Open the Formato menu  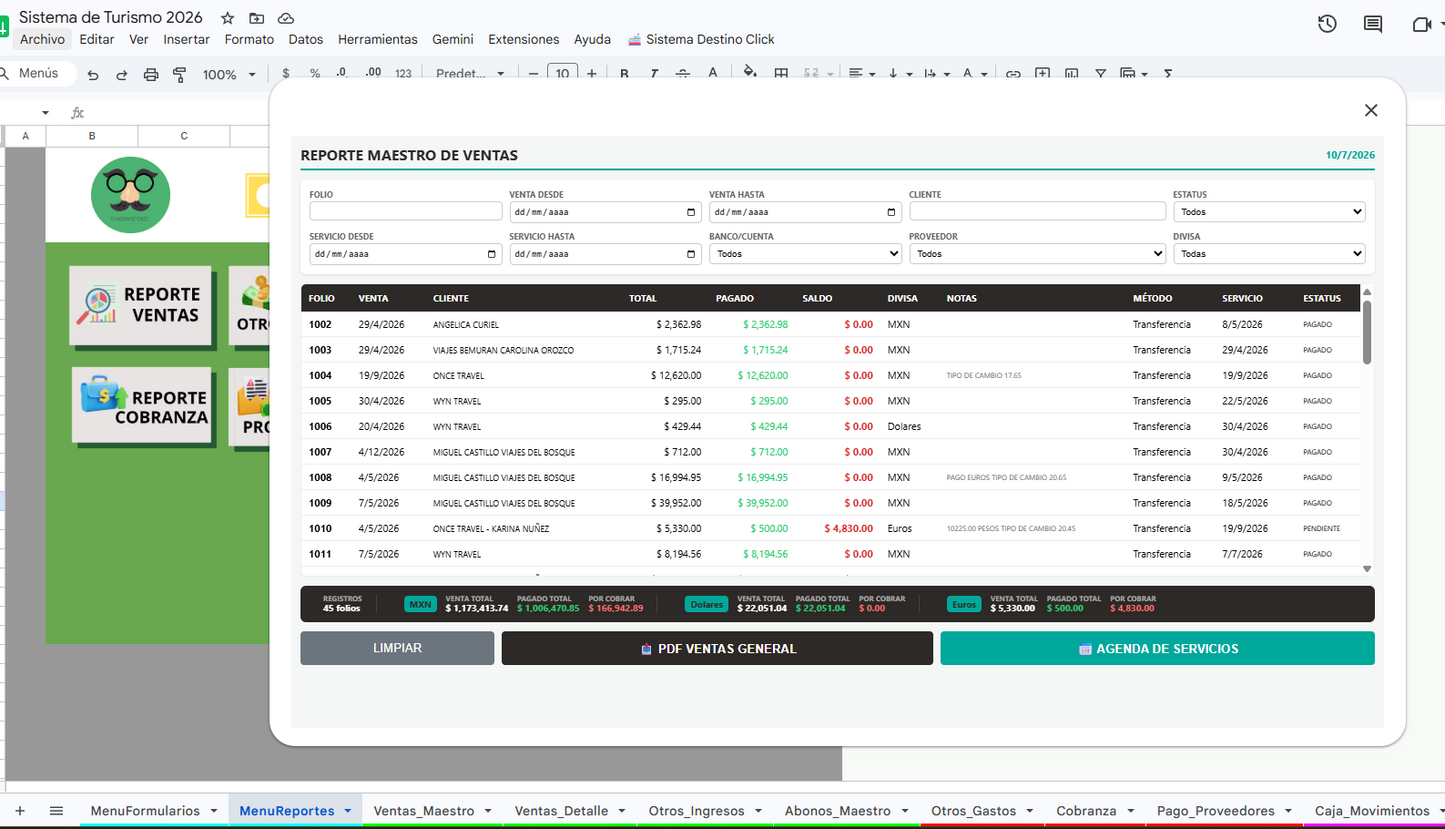click(x=249, y=39)
